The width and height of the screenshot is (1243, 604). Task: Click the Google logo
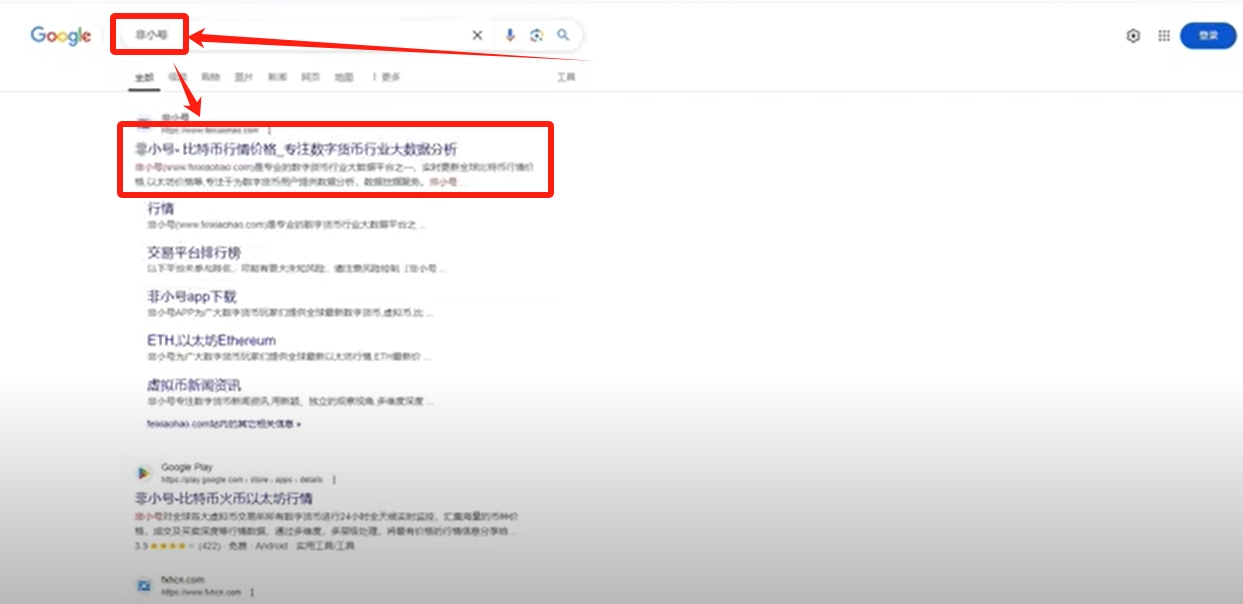pos(61,36)
